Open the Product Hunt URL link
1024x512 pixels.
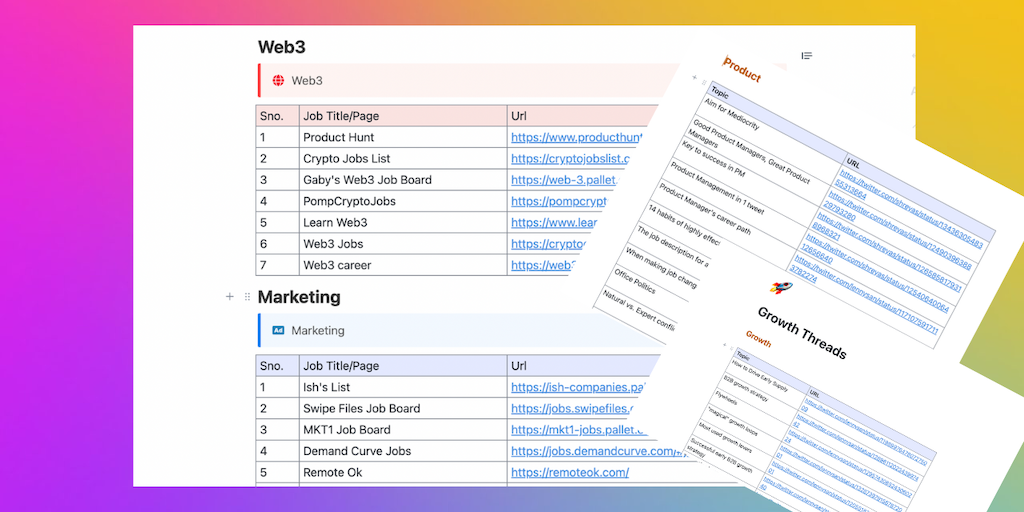[x=577, y=138]
